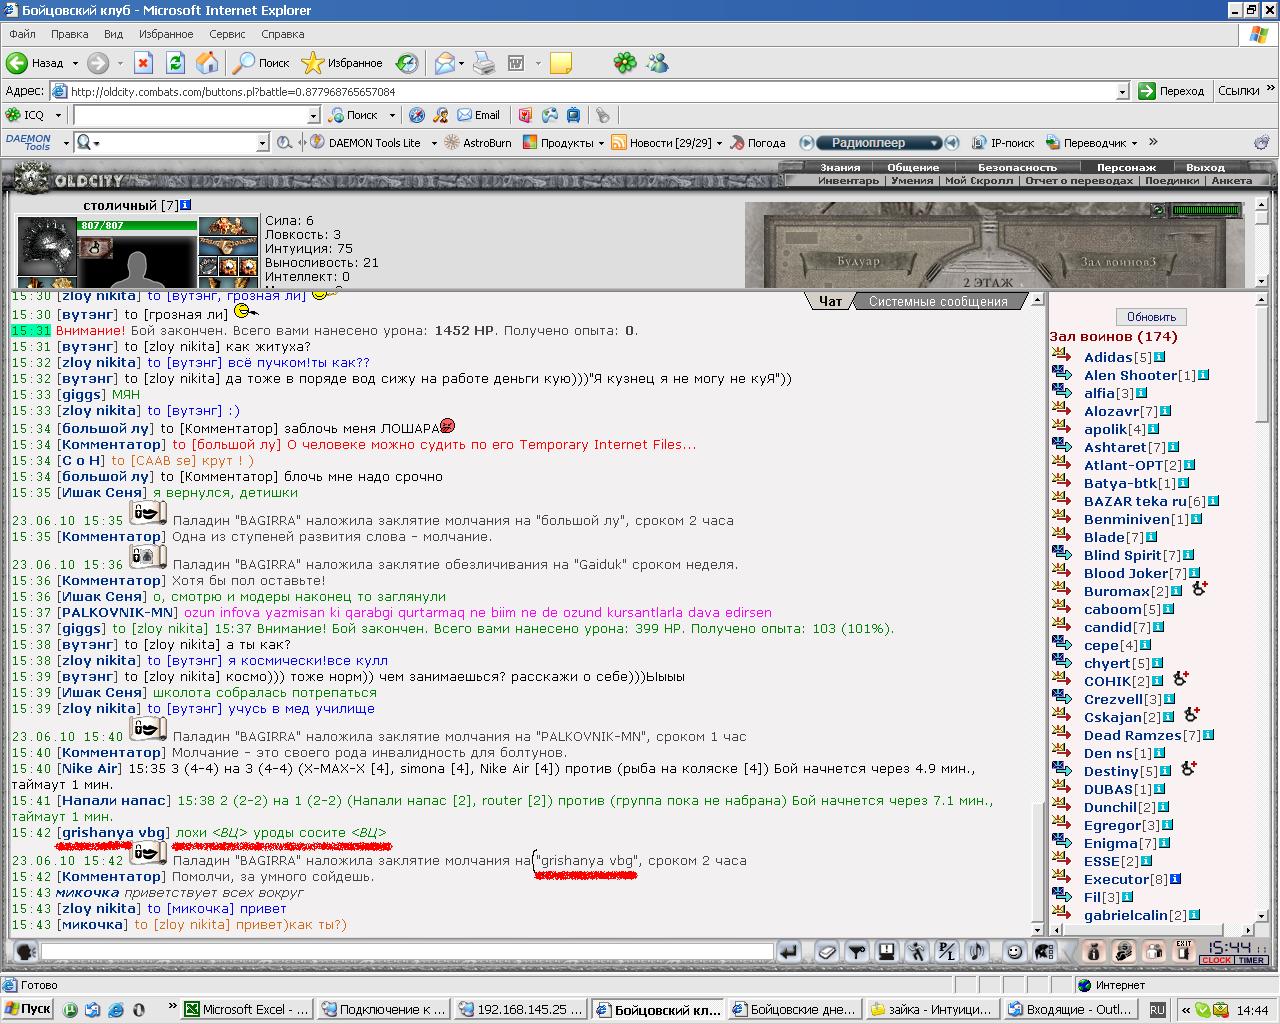Go to the browser Home page
Image resolution: width=1280 pixels, height=1024 pixels.
(x=207, y=63)
